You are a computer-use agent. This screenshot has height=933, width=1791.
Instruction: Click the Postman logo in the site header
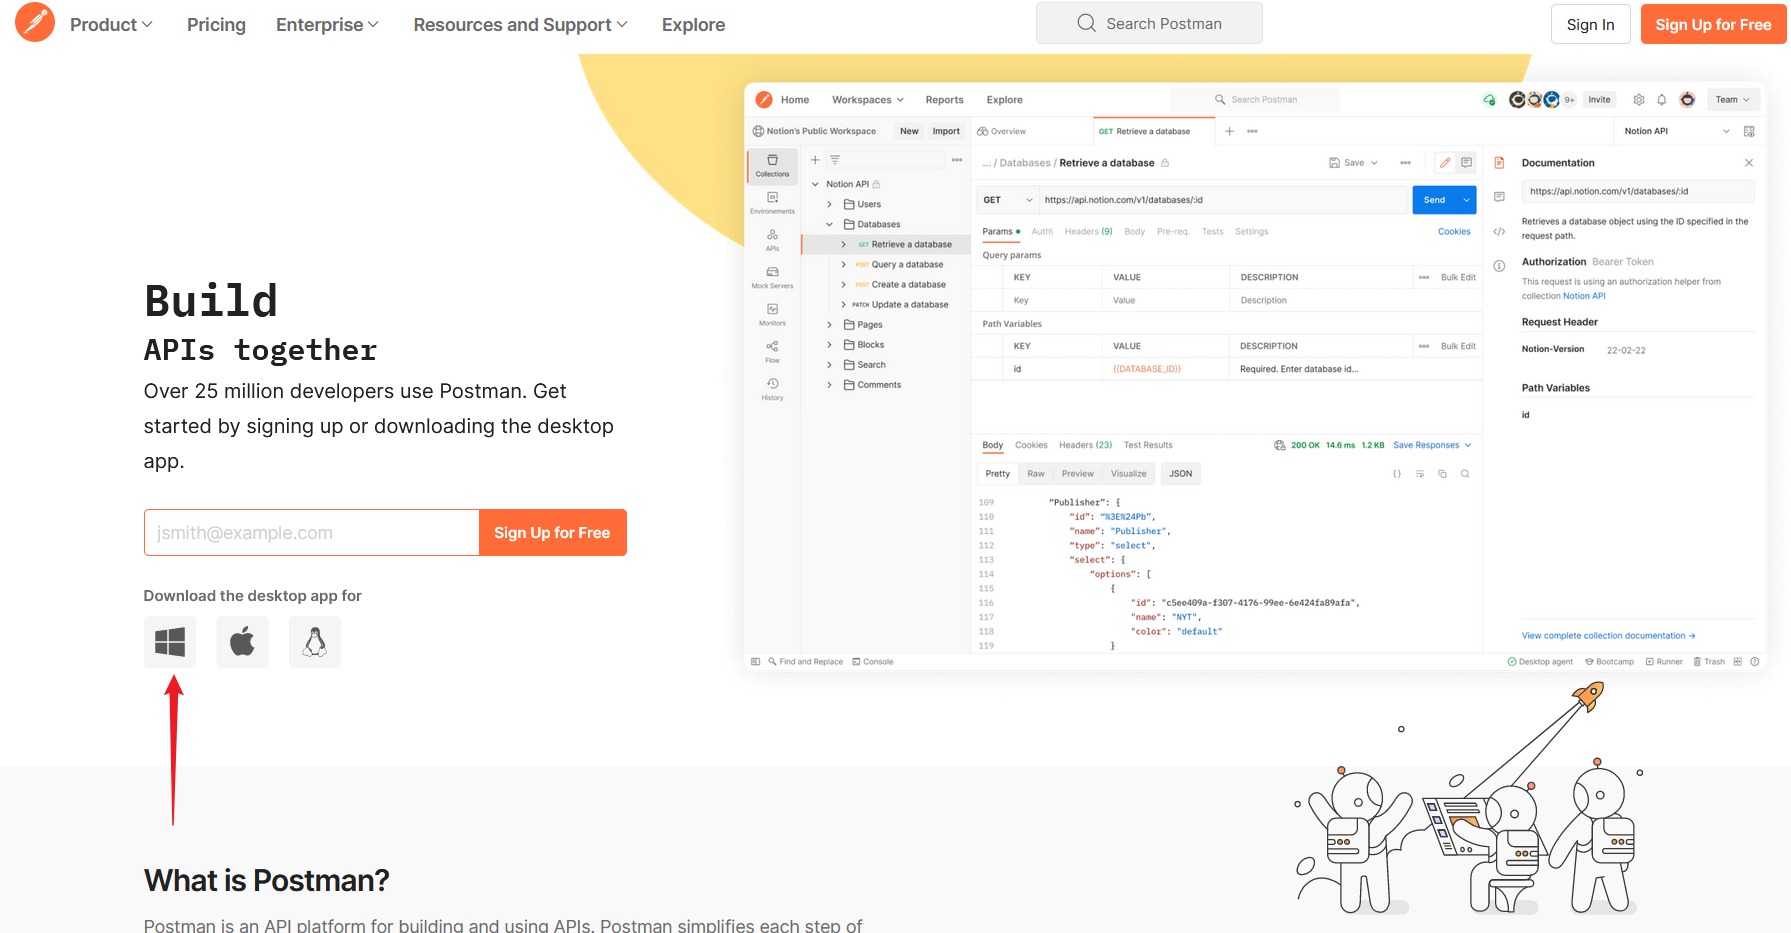coord(35,22)
